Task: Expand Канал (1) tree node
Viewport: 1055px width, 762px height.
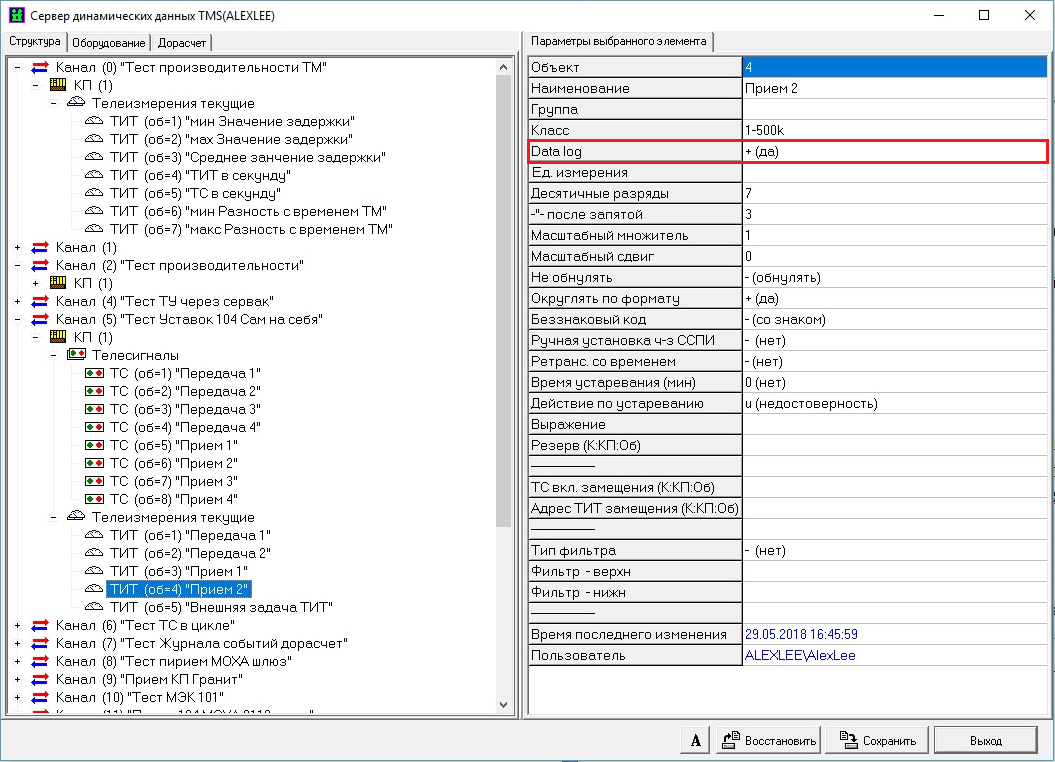Action: click(x=18, y=247)
